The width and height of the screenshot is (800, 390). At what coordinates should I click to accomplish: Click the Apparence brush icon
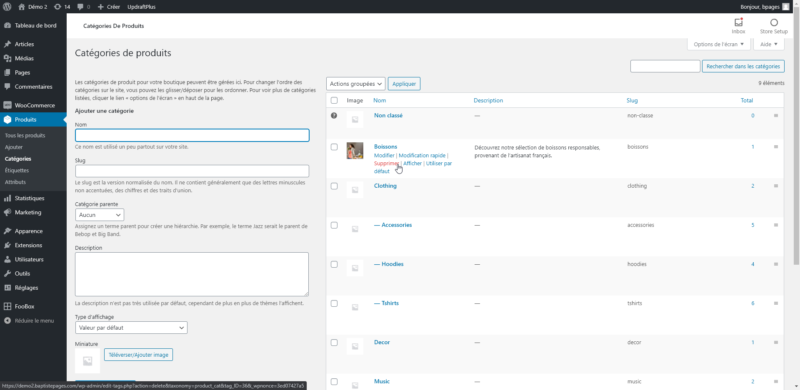pyautogui.click(x=7, y=231)
